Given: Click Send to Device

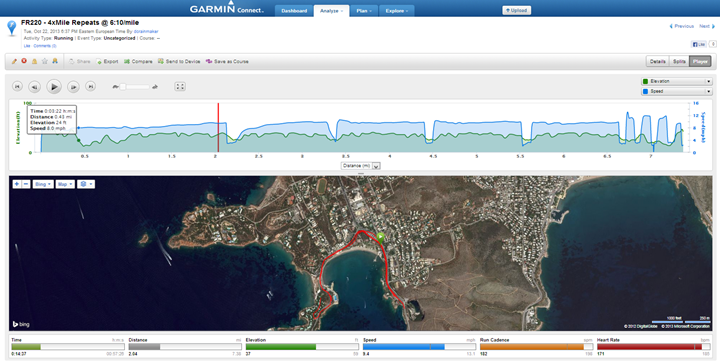Looking at the screenshot, I should coord(179,61).
